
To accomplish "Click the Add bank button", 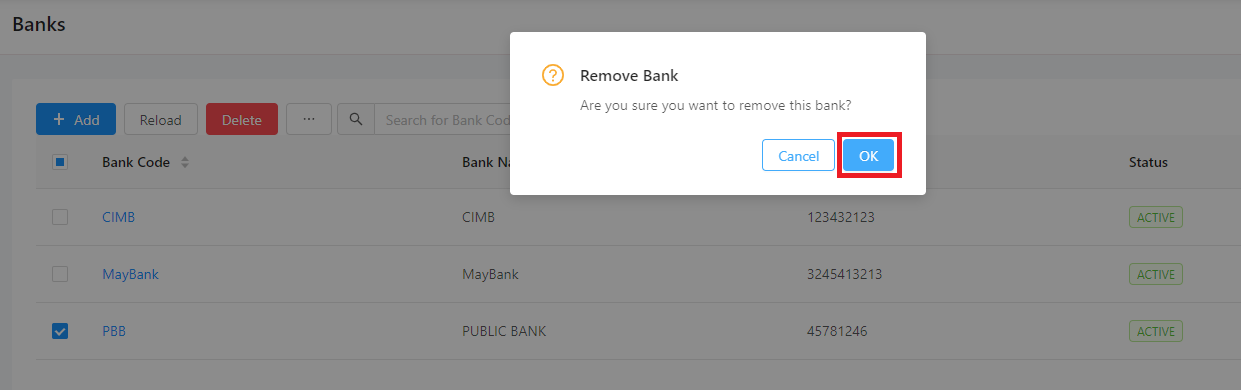I will point(76,119).
